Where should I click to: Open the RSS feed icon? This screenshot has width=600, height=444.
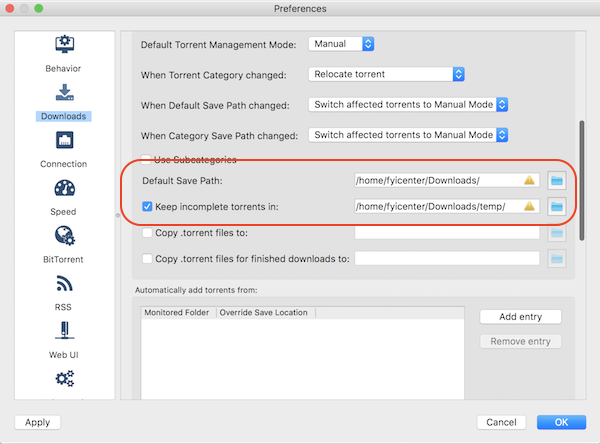[x=64, y=284]
